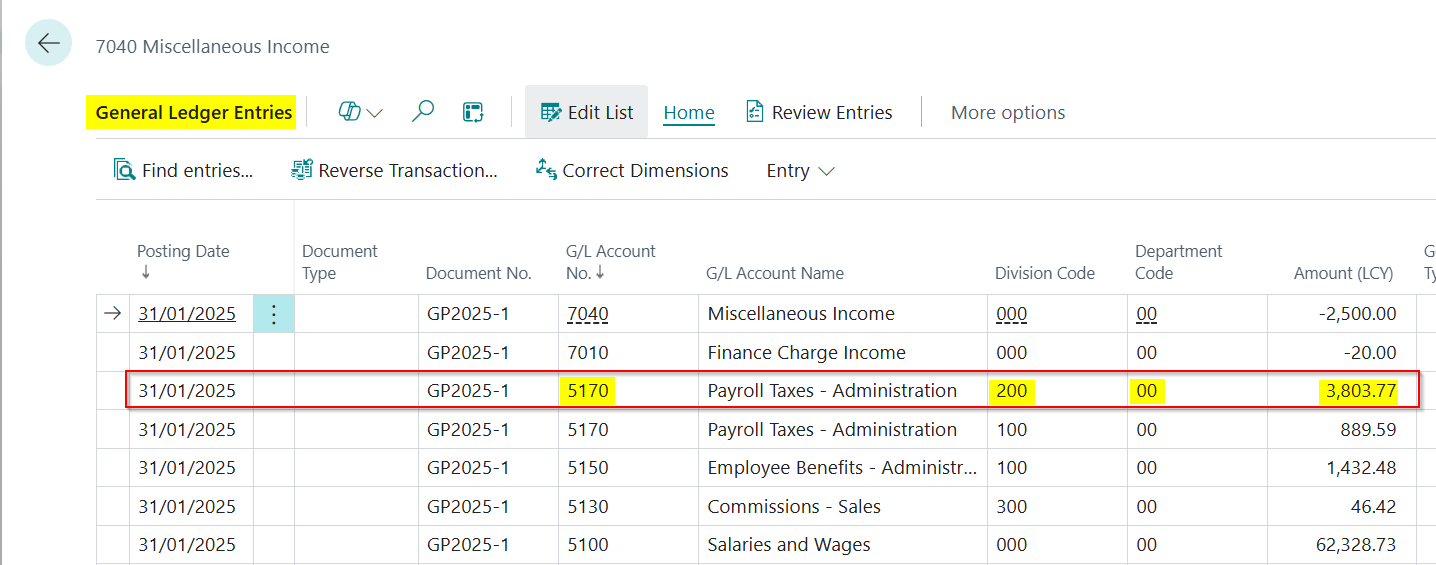
Task: Open the analysis mode view icon
Action: [473, 112]
